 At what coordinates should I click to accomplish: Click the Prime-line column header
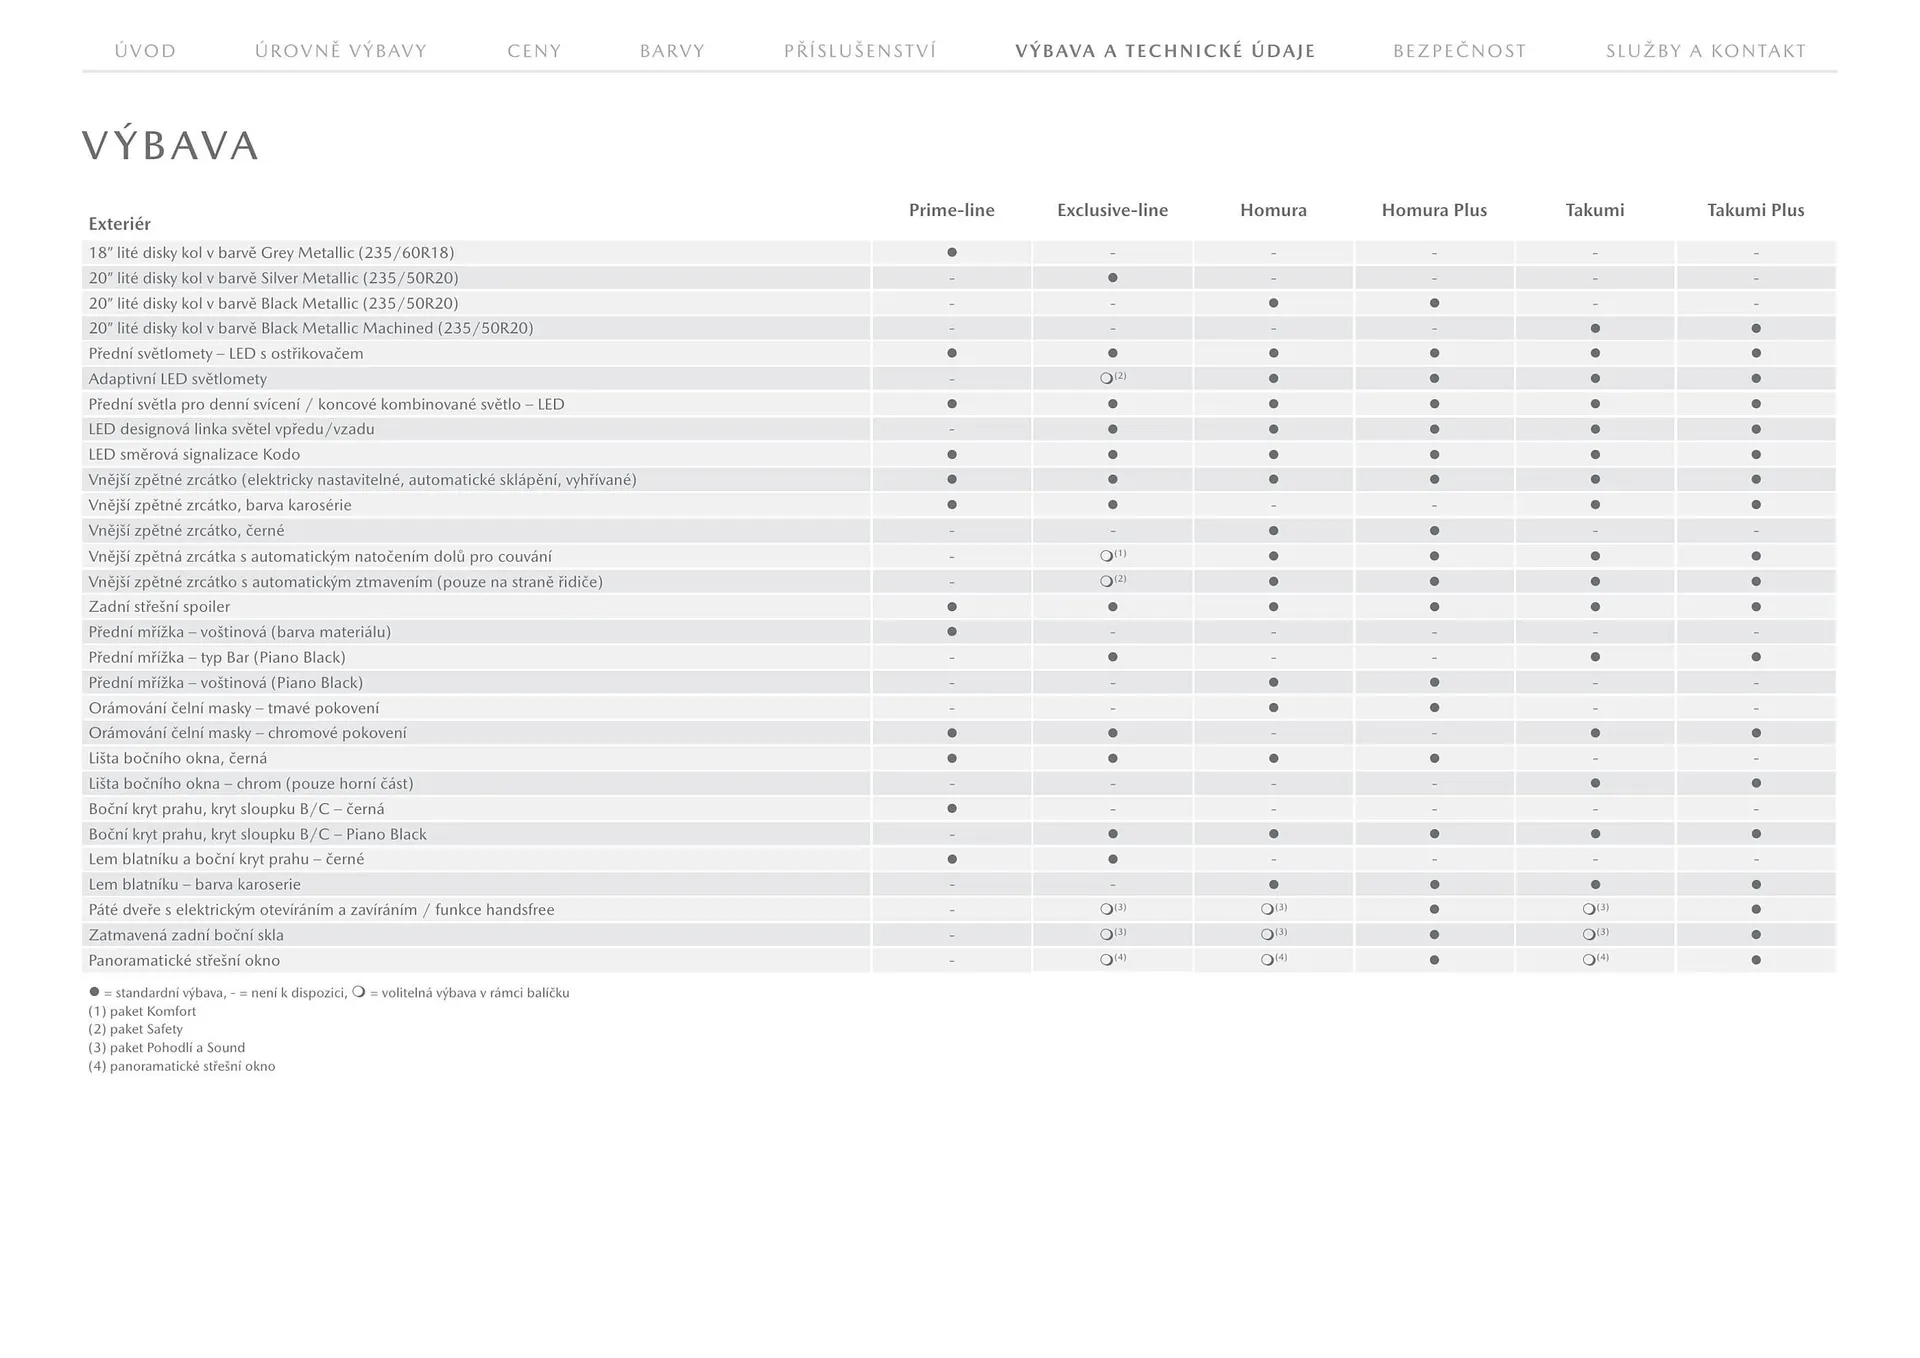click(x=951, y=210)
